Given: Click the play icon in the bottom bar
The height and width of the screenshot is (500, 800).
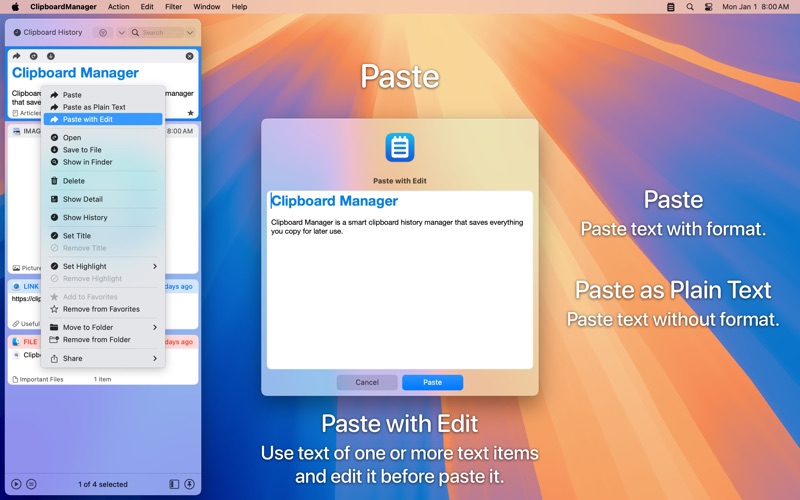Looking at the screenshot, I should pyautogui.click(x=16, y=484).
